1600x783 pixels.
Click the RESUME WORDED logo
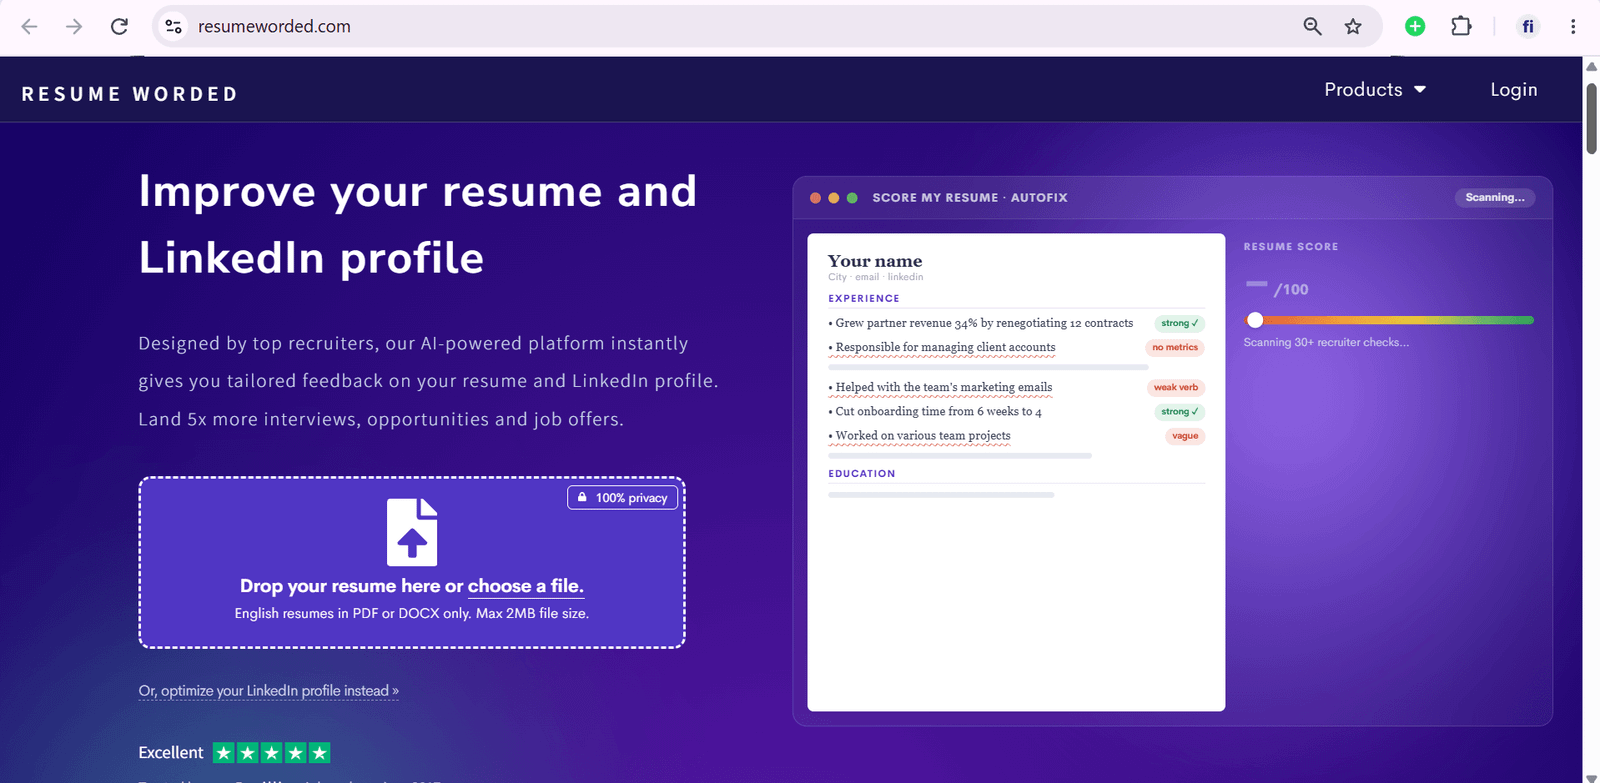[130, 94]
